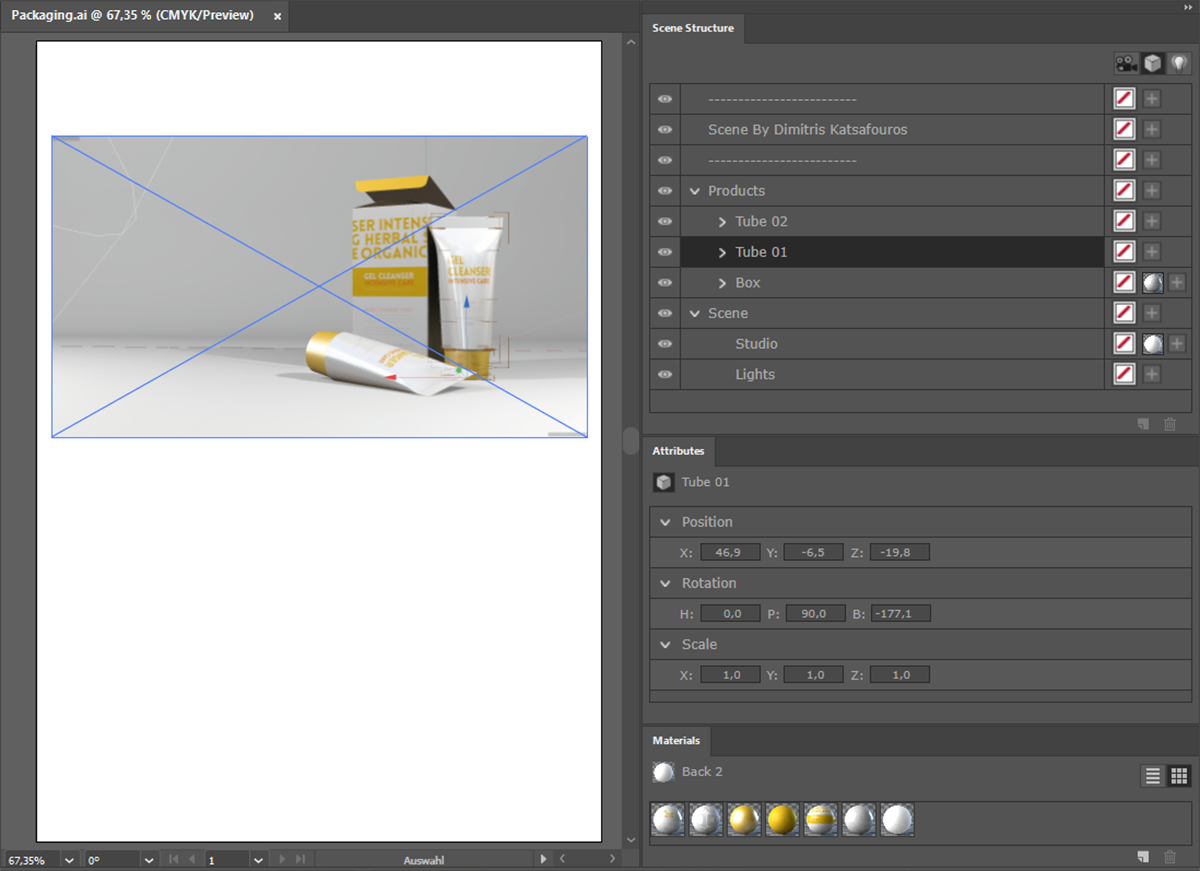Viewport: 1200px width, 871px height.
Task: Switch to the Packaging.ai document tab
Action: coord(133,16)
